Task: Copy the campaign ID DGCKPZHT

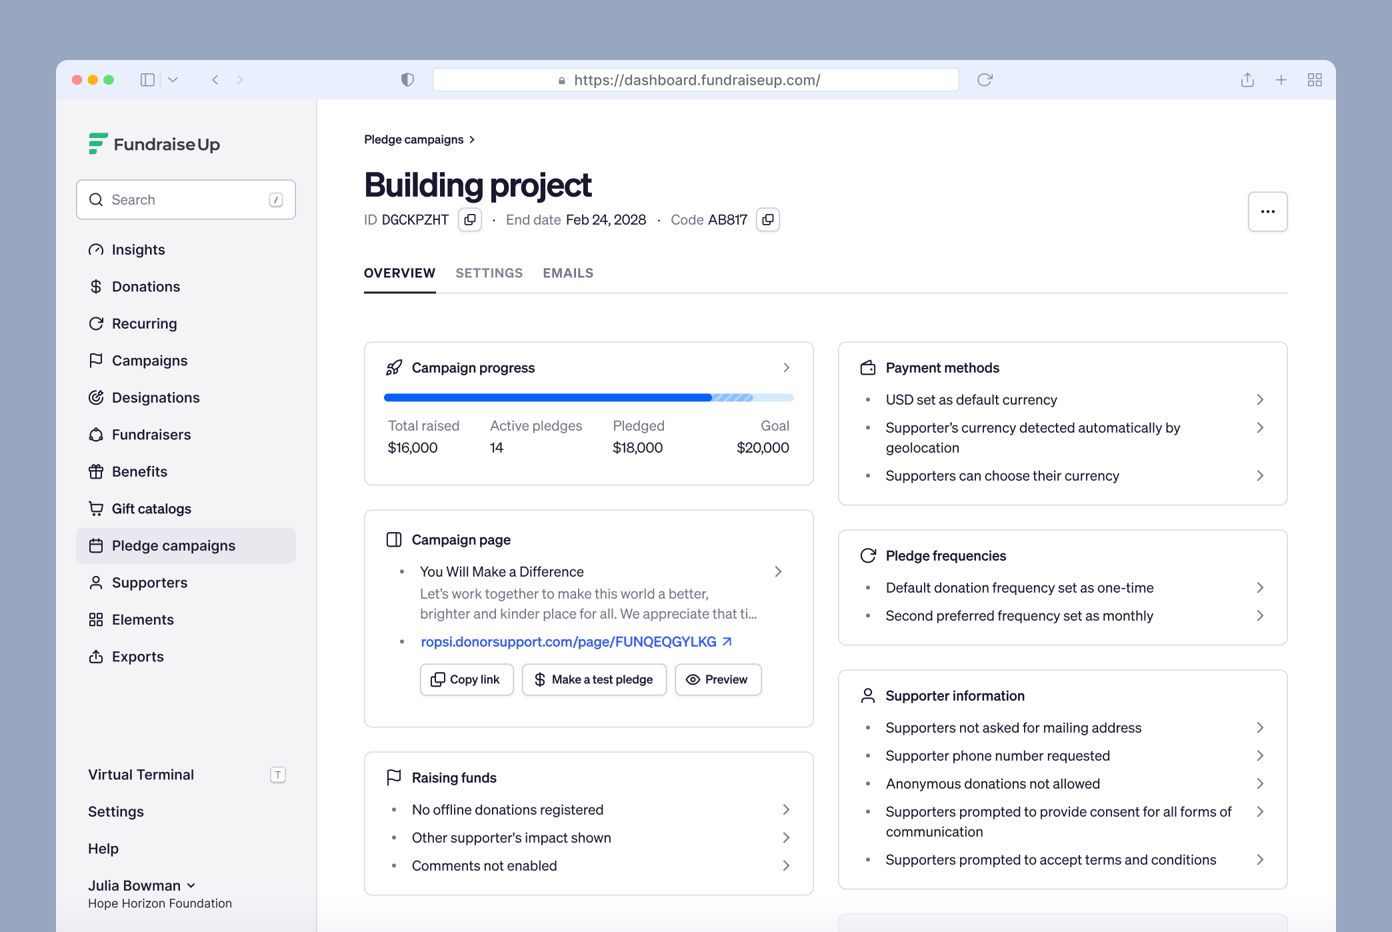Action: [470, 220]
